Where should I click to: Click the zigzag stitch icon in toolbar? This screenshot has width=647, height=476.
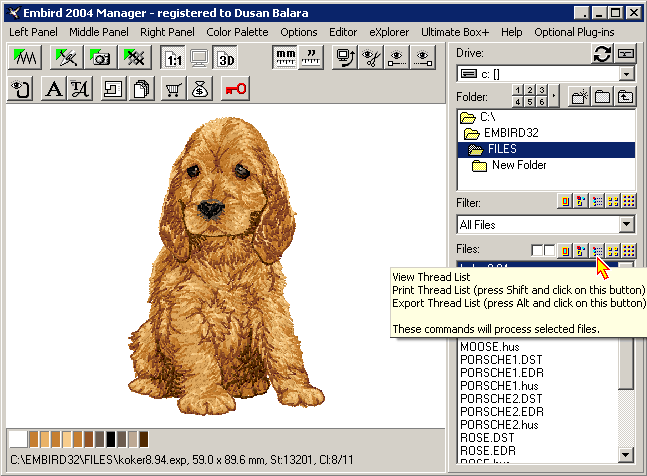click(x=25, y=58)
